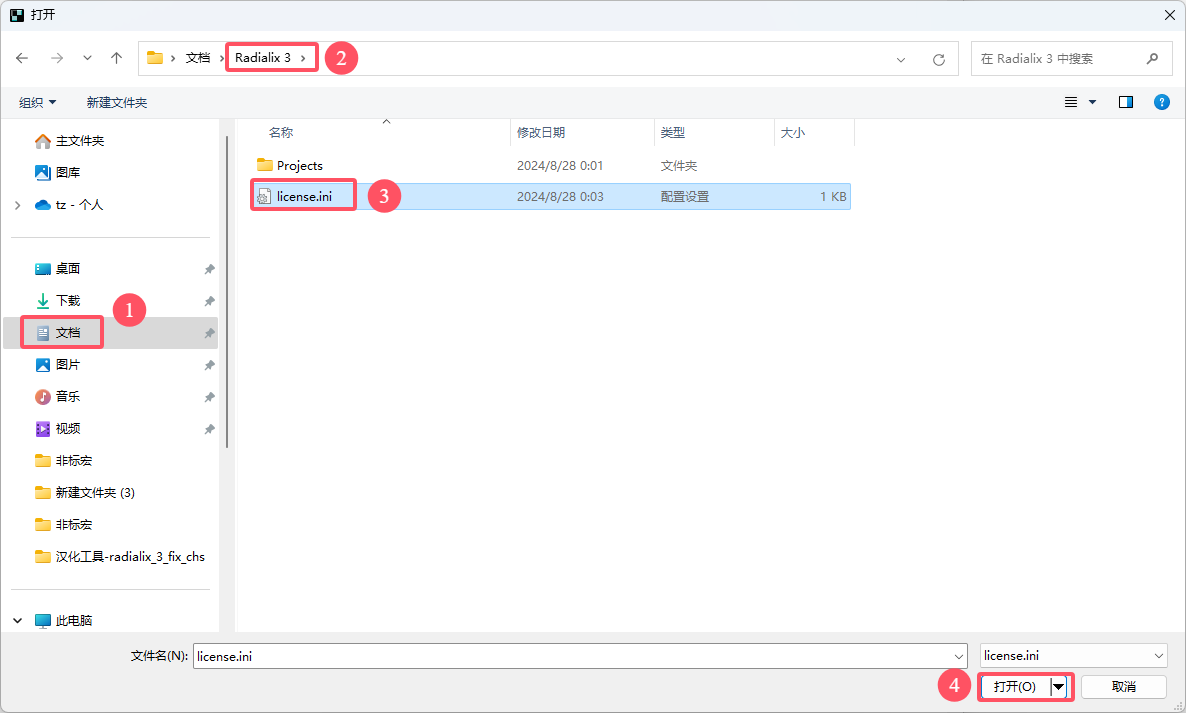Go back with the left arrow icon
The width and height of the screenshot is (1186, 713).
[22, 58]
